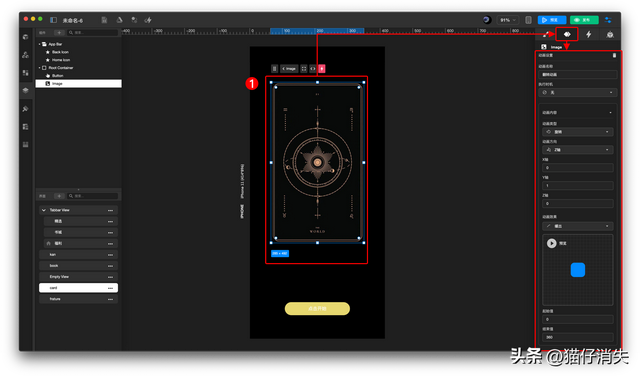Click the list panel icon in left rail
The image size is (640, 376).
coord(25,127)
